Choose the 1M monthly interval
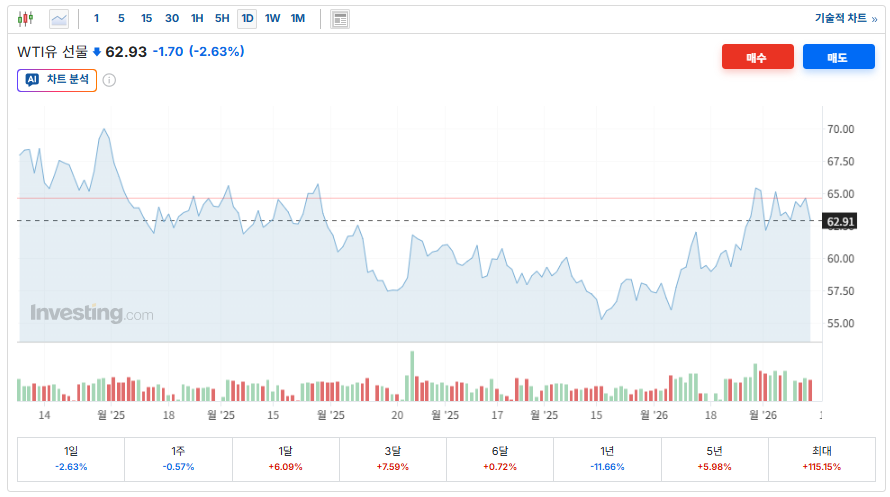Screen dimensions: 890x497 point(298,19)
